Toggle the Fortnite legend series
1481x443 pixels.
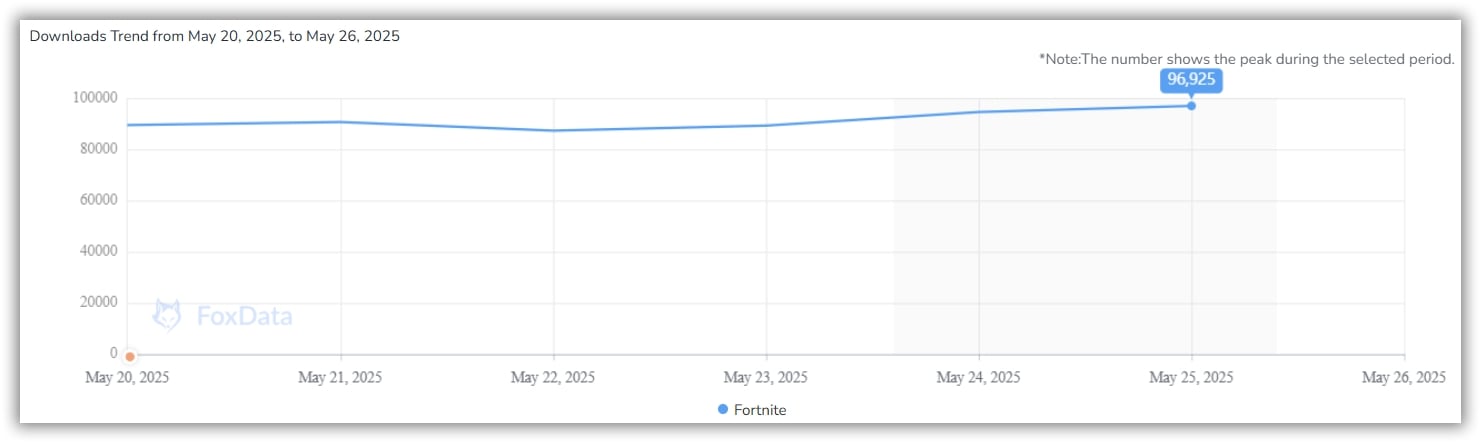click(x=751, y=410)
